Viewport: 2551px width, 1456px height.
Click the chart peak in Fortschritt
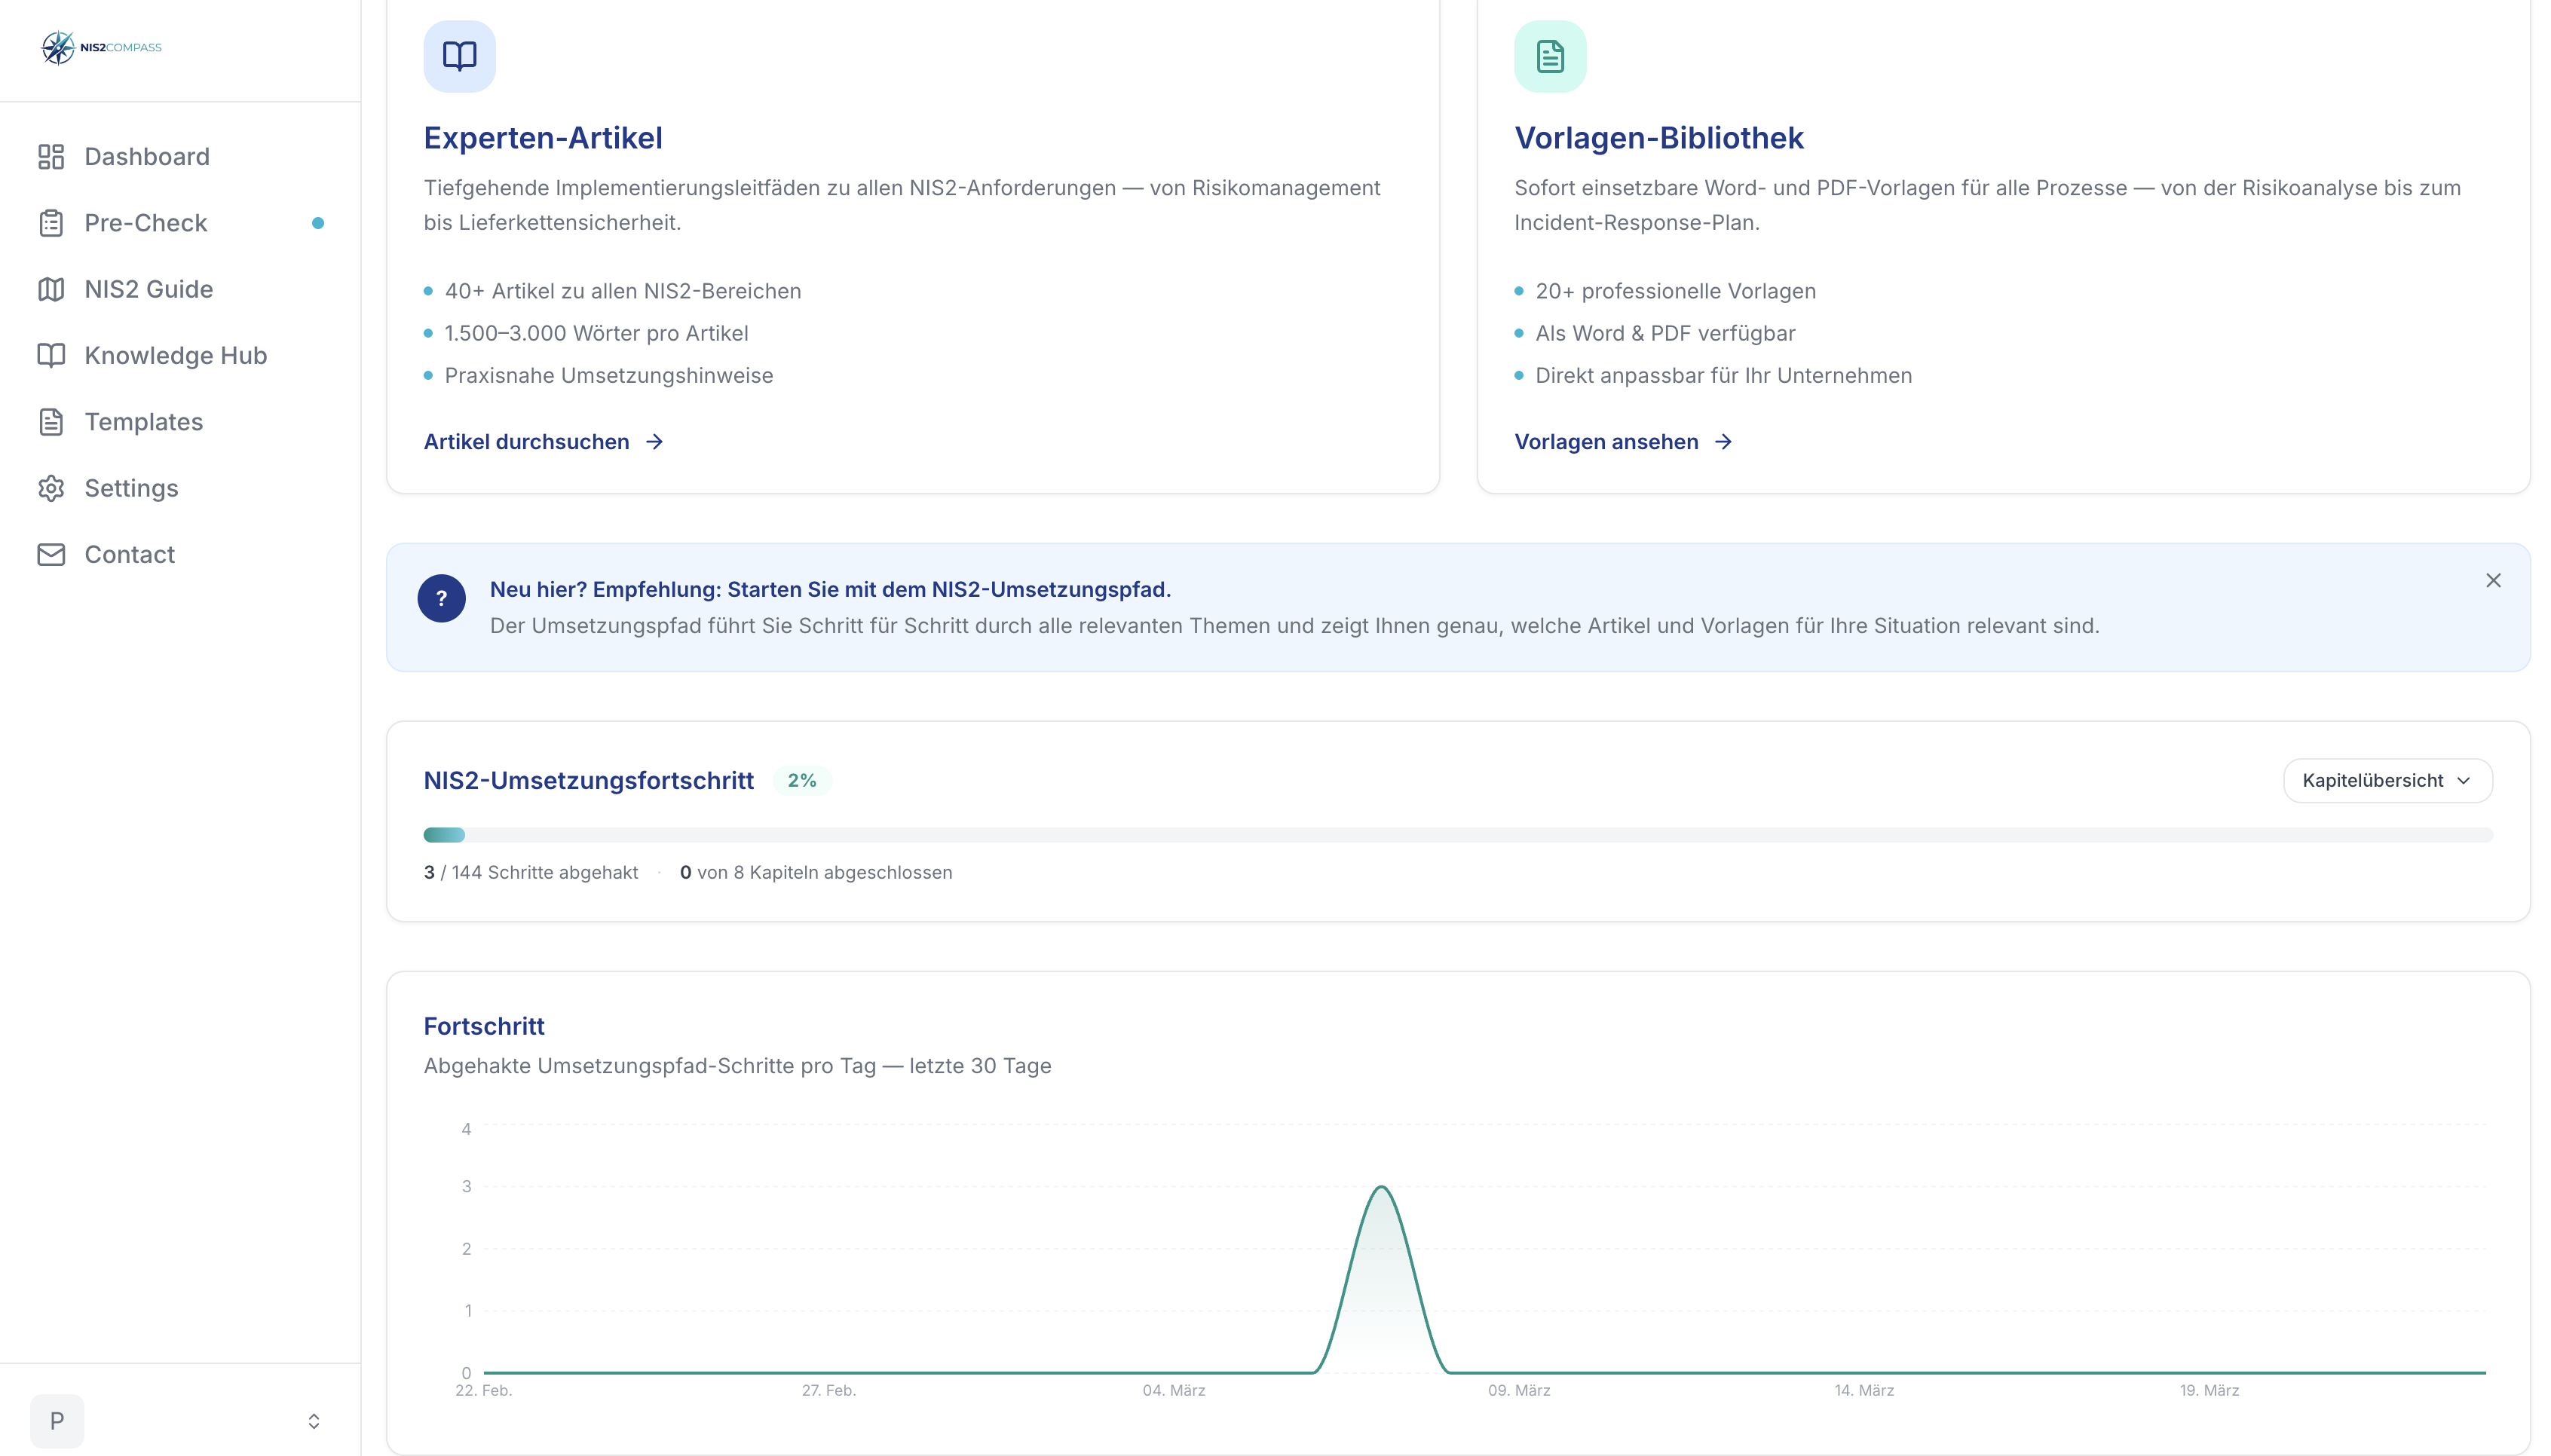coord(1381,1188)
